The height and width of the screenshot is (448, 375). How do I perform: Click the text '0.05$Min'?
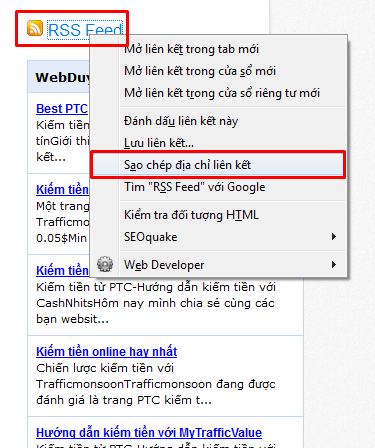pos(61,238)
